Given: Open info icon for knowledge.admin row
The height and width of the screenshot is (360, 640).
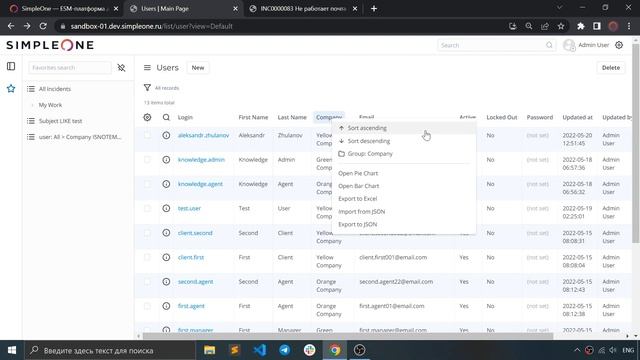Looking at the screenshot, I should coord(166,160).
